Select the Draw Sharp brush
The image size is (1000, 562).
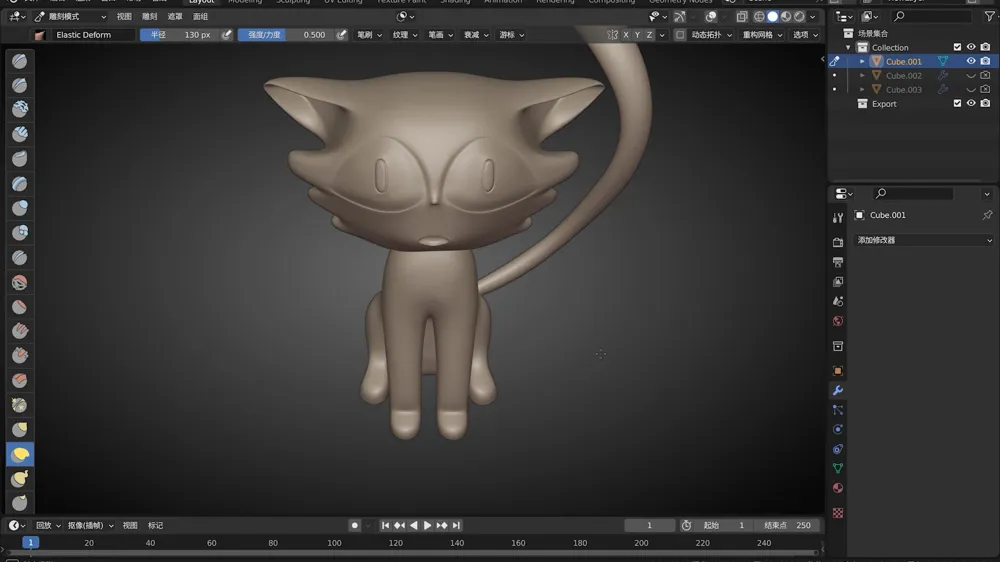[20, 85]
